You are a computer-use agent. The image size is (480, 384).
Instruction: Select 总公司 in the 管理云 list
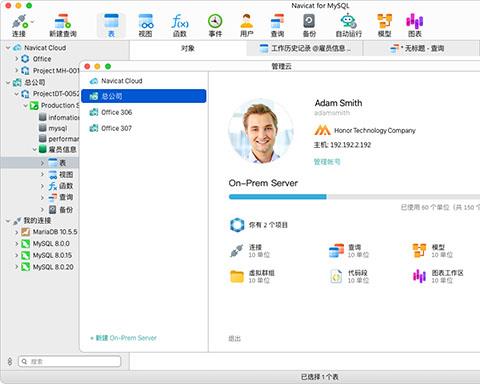tap(144, 96)
